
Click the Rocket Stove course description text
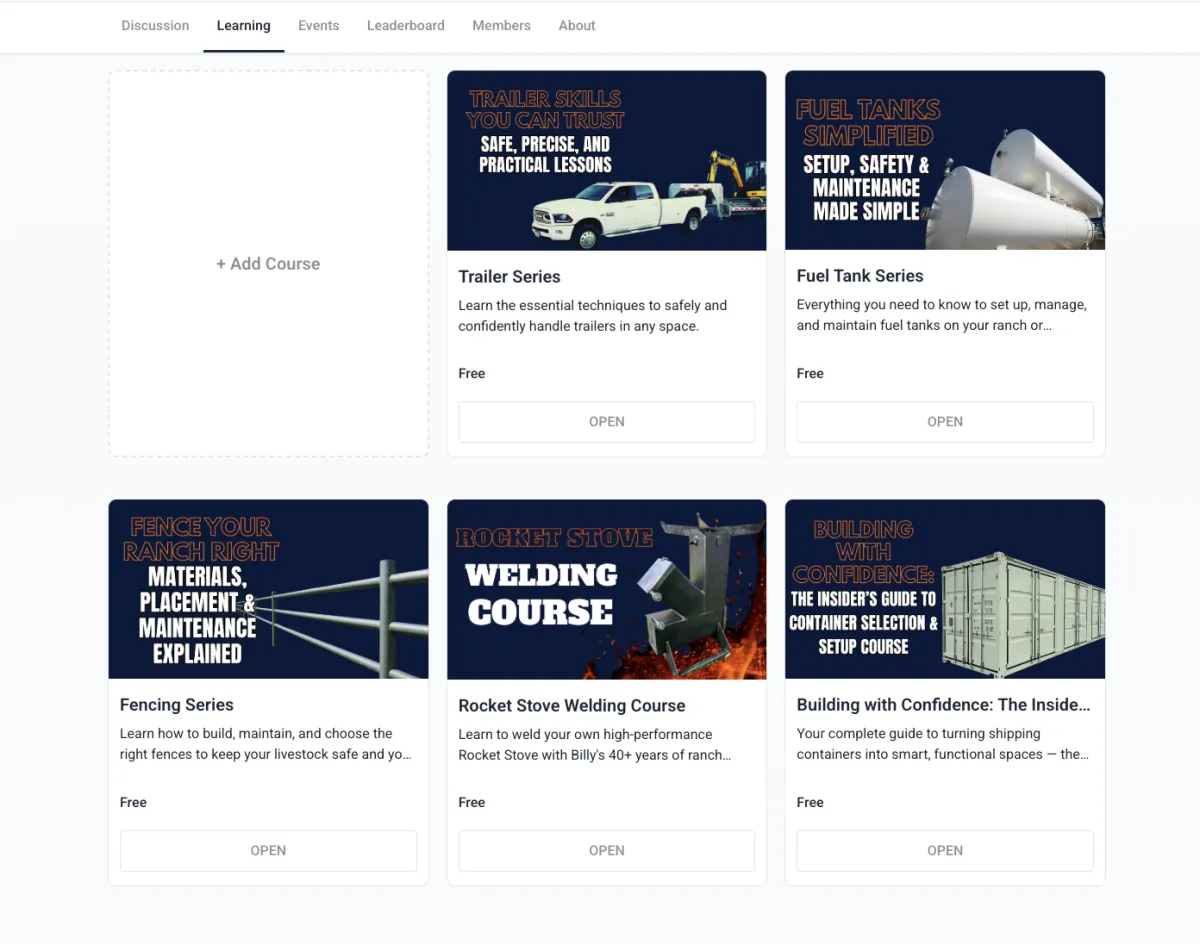595,745
